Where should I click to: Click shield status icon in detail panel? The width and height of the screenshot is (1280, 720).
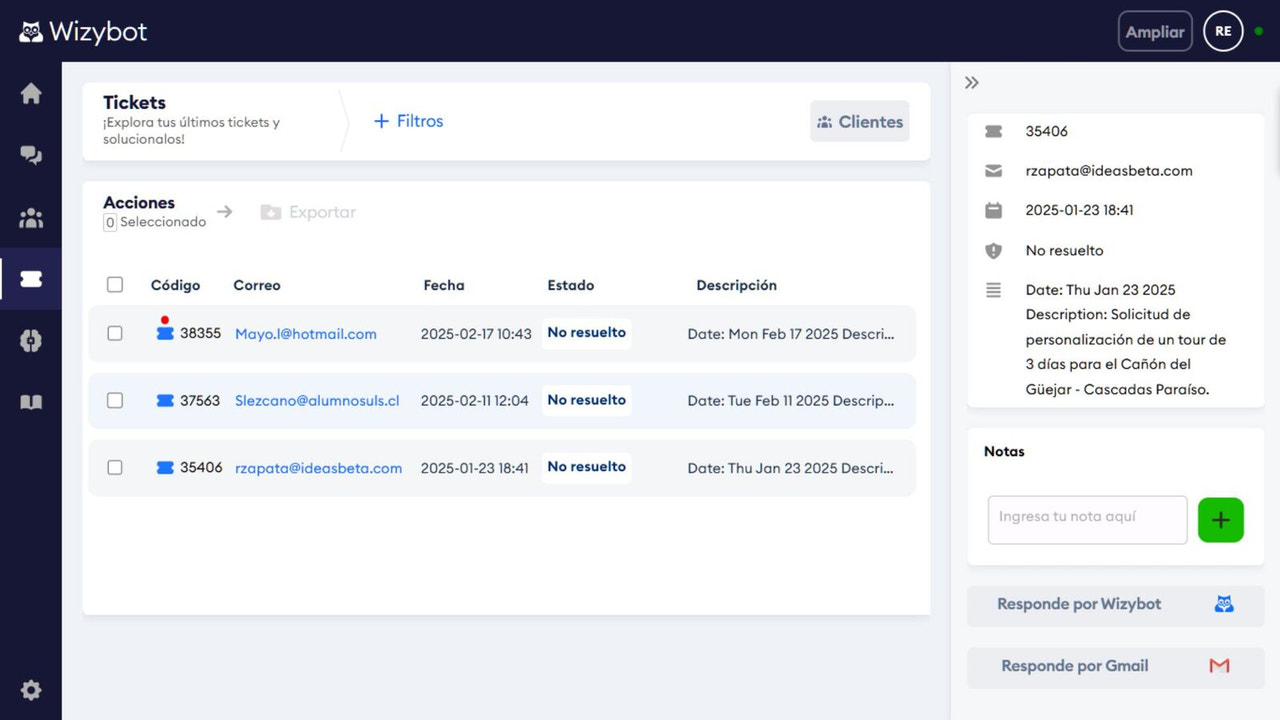(x=993, y=251)
